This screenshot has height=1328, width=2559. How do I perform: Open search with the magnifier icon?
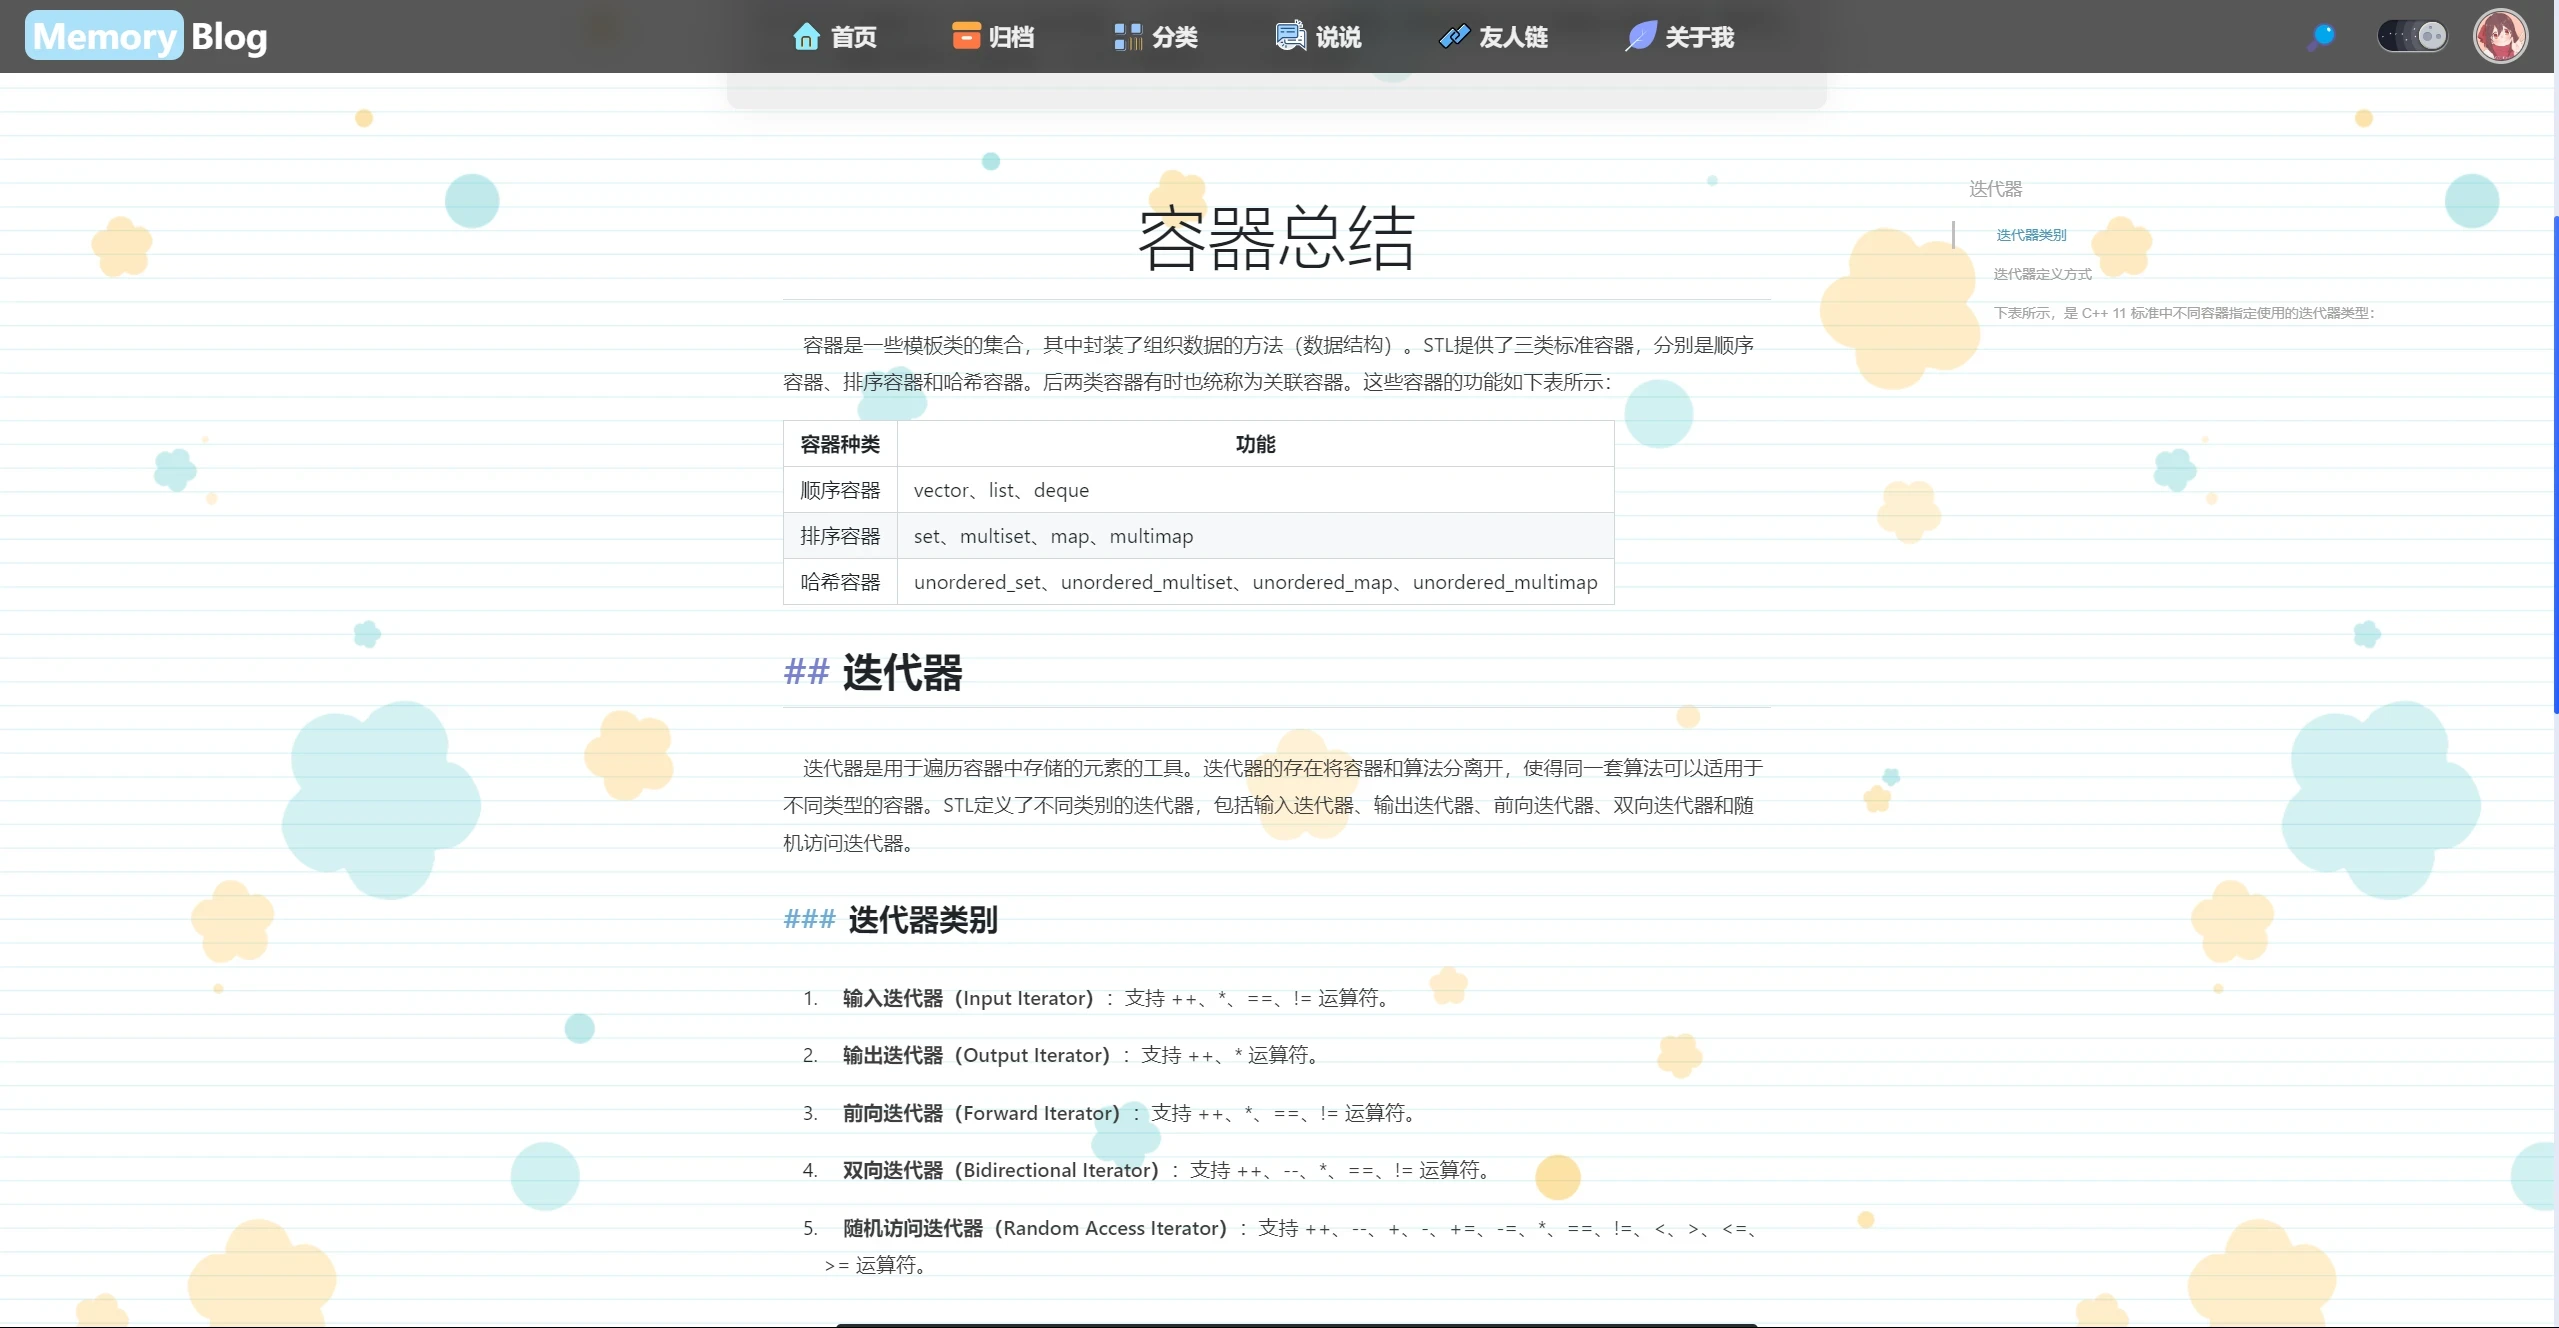pyautogui.click(x=2321, y=37)
